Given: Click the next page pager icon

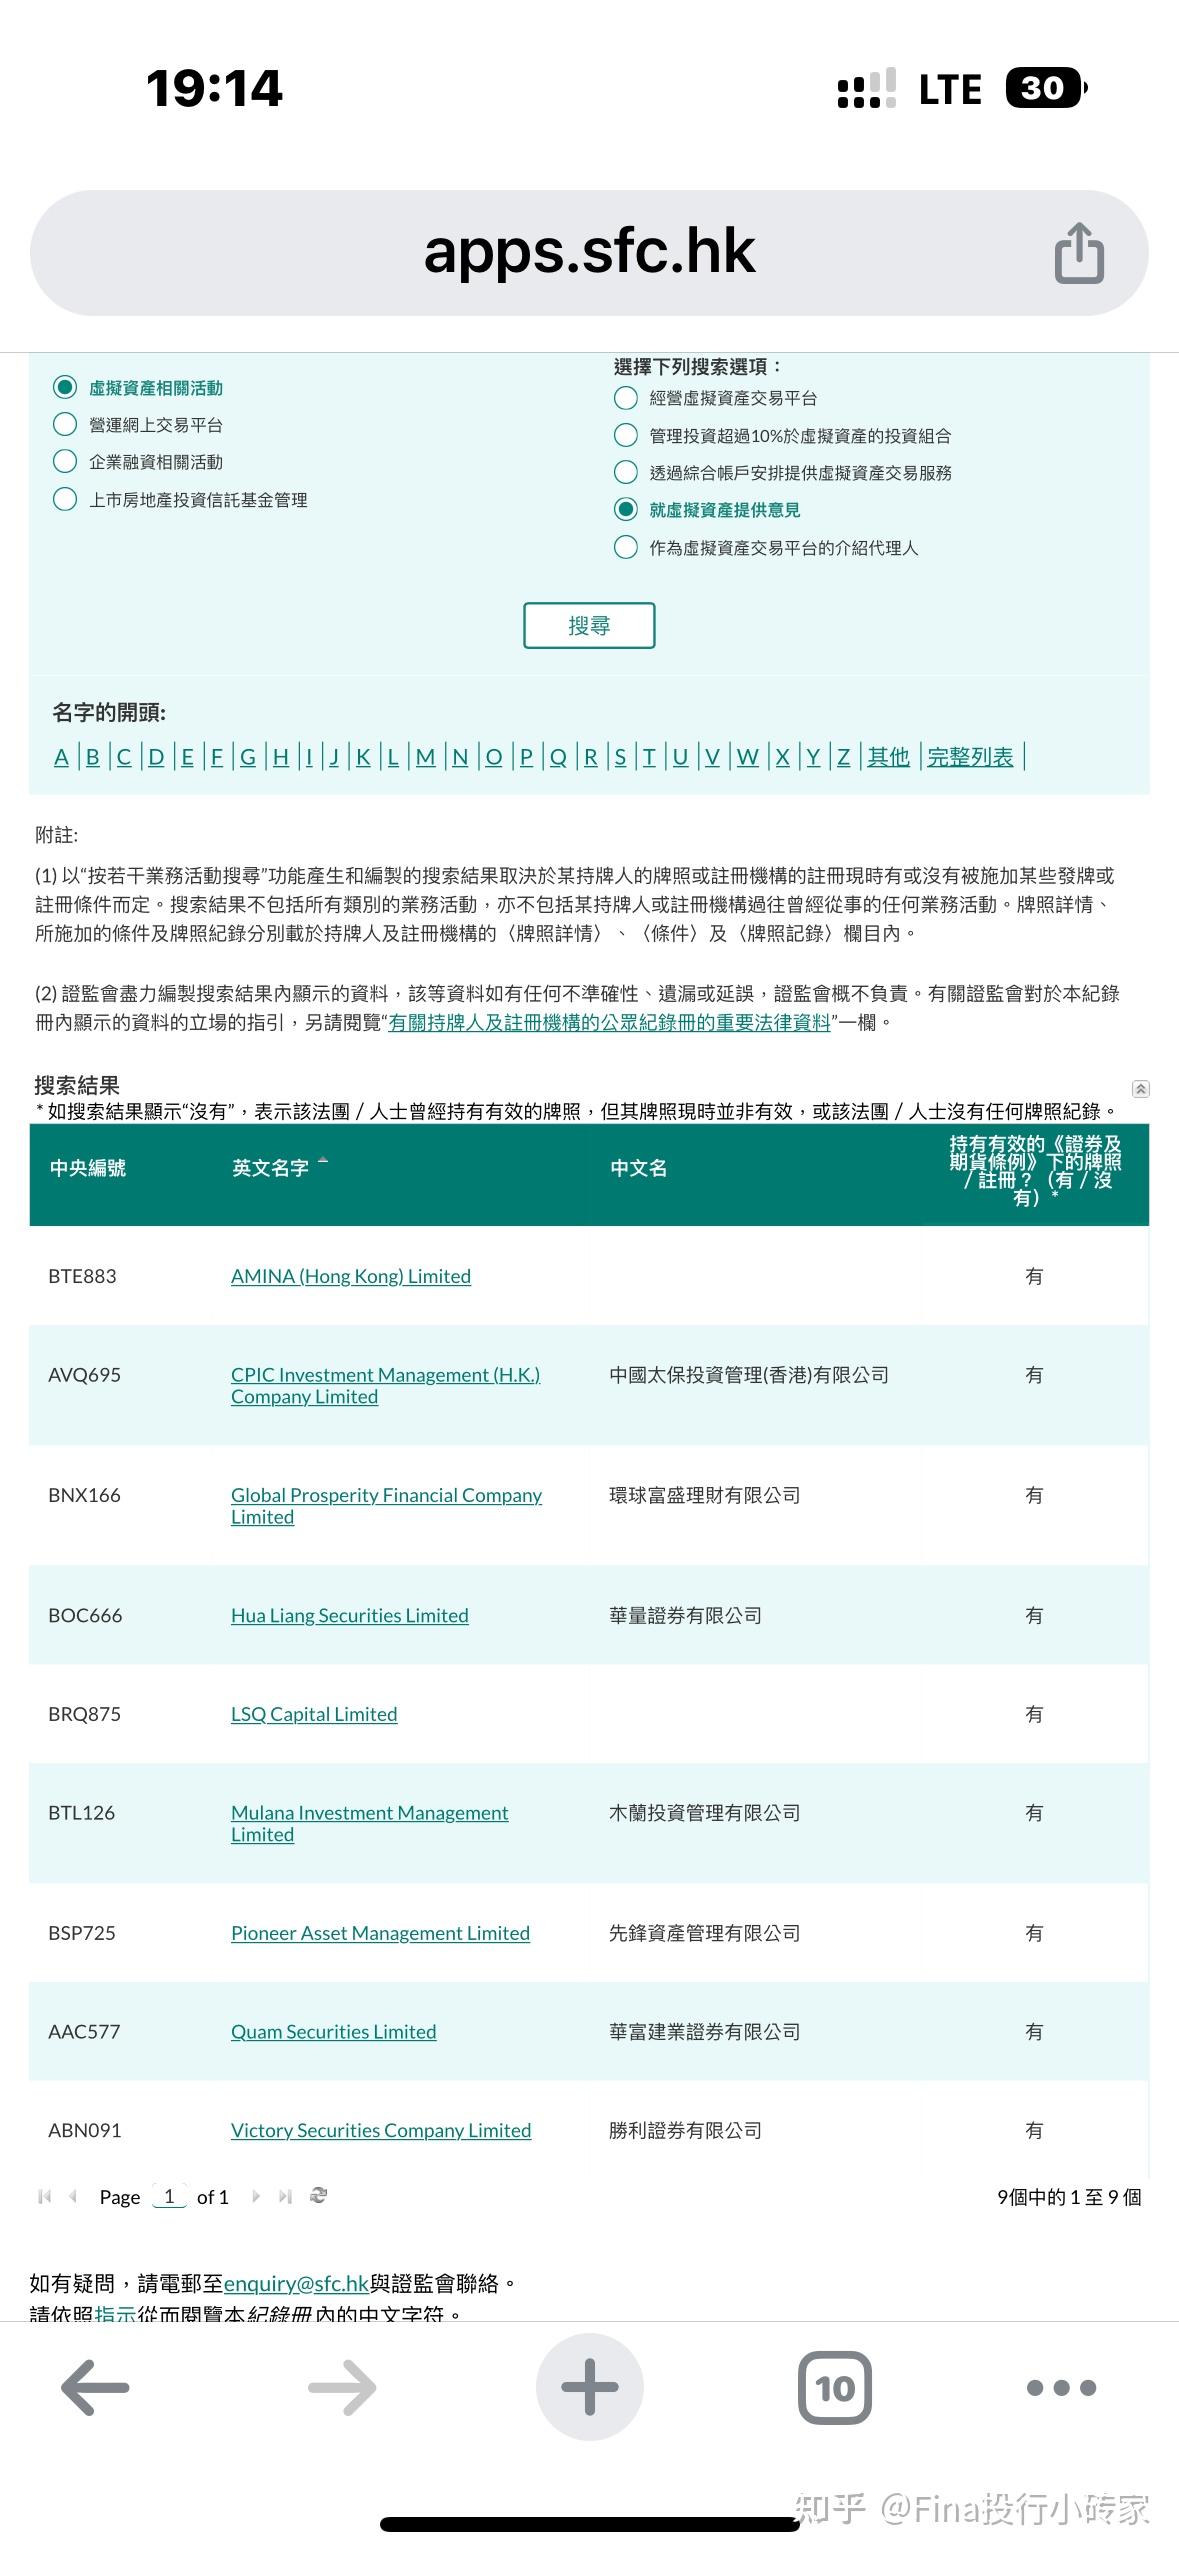Looking at the screenshot, I should [x=256, y=2196].
